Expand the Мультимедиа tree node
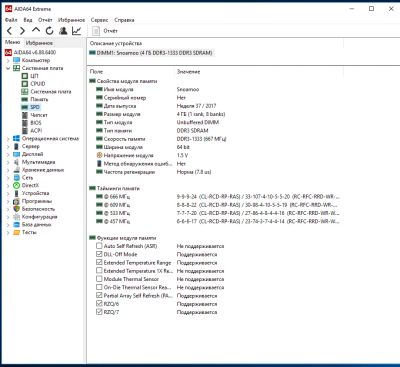This screenshot has height=367, width=400. (x=8, y=162)
